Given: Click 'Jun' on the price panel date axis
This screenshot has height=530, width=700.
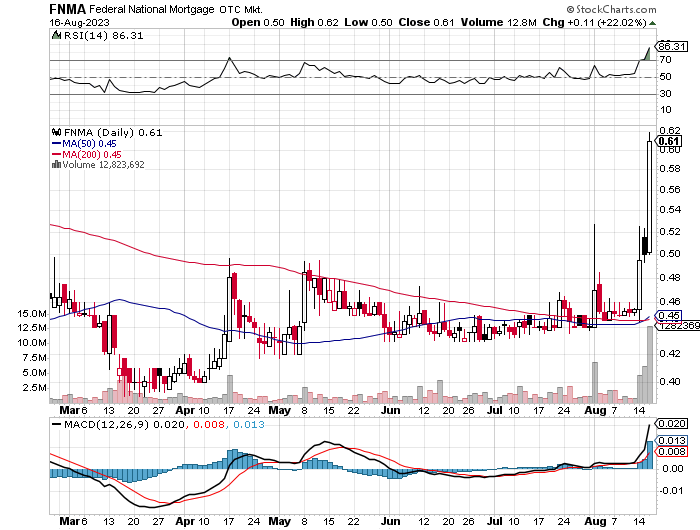Looking at the screenshot, I should click(391, 410).
